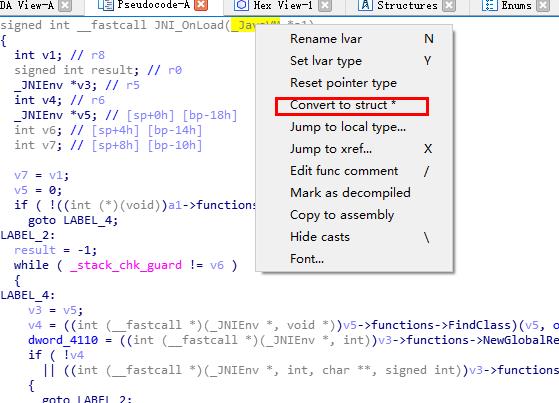Click the Enums tab icon
The height and width of the screenshot is (403, 559).
click(489, 5)
